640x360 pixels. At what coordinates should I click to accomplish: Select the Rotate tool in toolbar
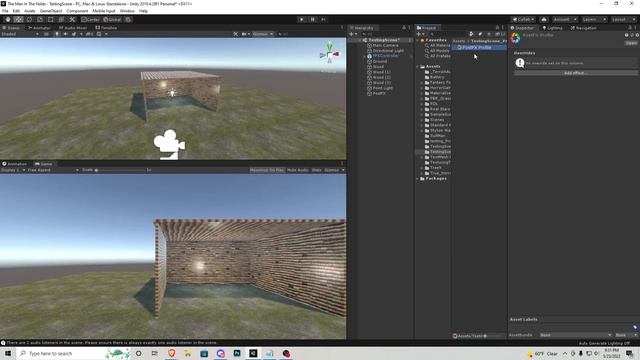coord(29,19)
